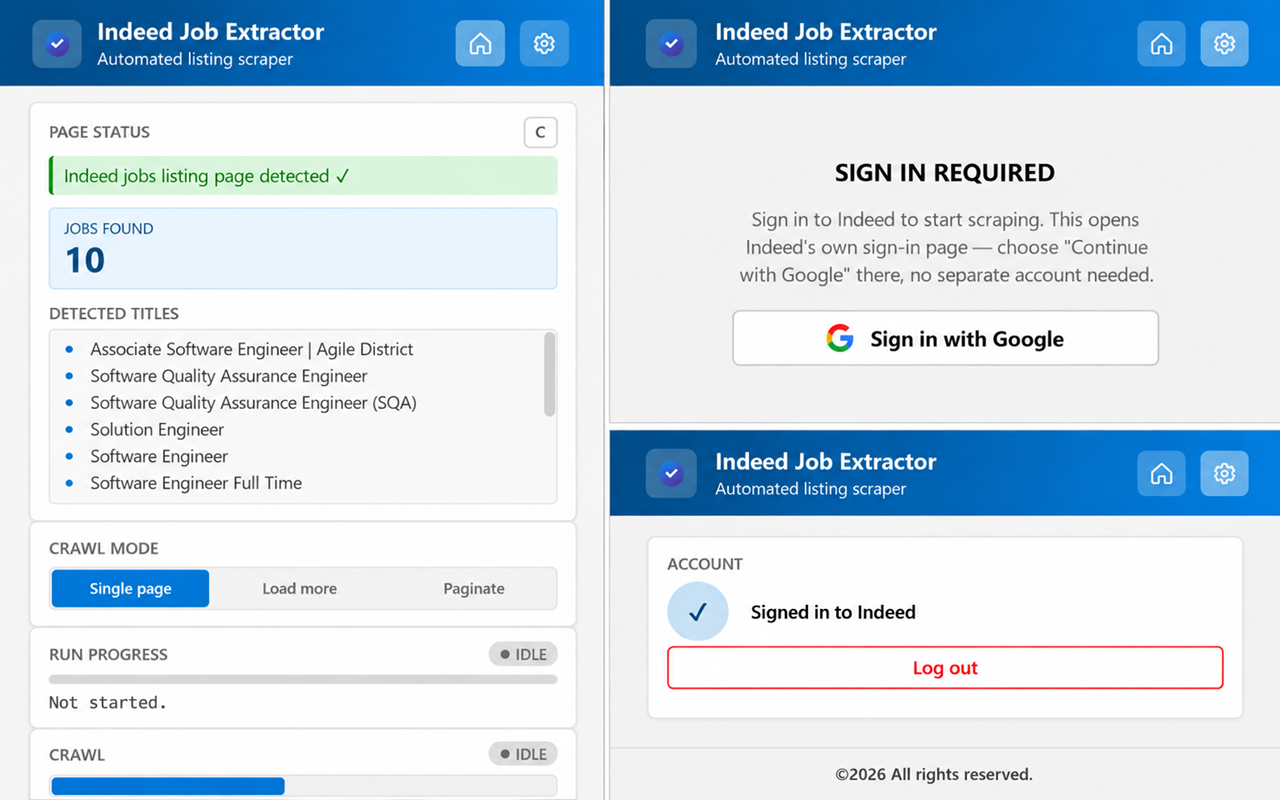Click the app logo badge in the left panel header

[x=57, y=44]
